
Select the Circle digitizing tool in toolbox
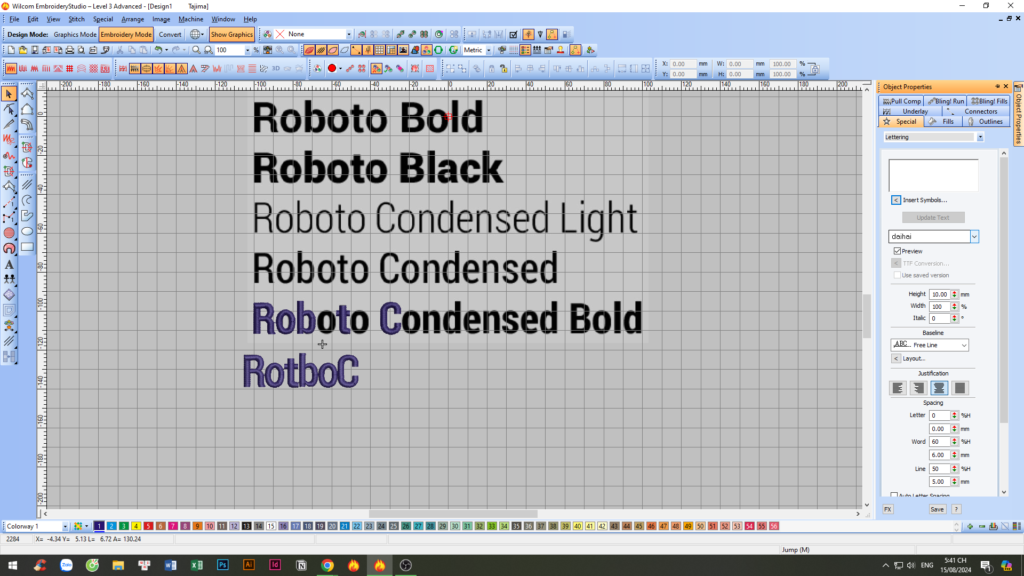(x=9, y=232)
